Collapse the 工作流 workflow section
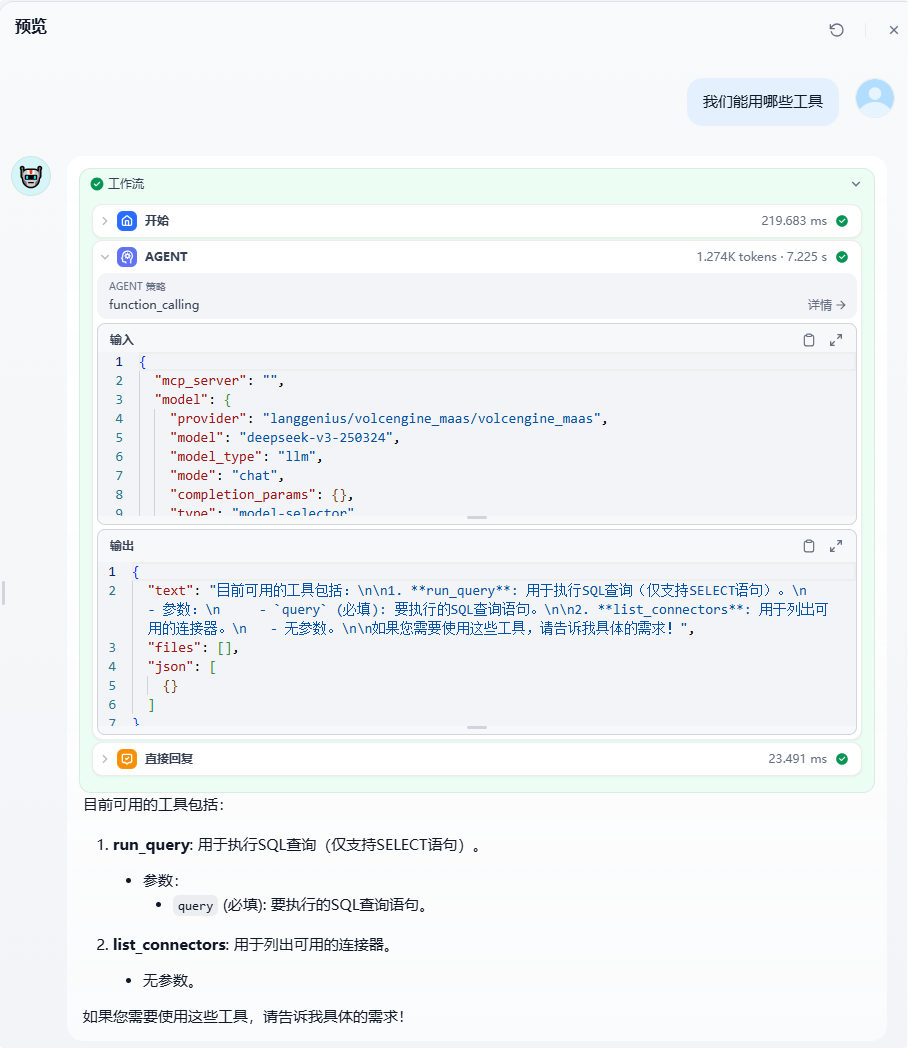908x1048 pixels. pos(856,184)
